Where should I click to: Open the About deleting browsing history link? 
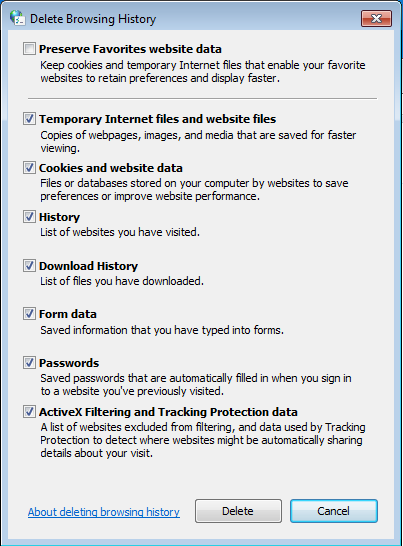click(104, 512)
